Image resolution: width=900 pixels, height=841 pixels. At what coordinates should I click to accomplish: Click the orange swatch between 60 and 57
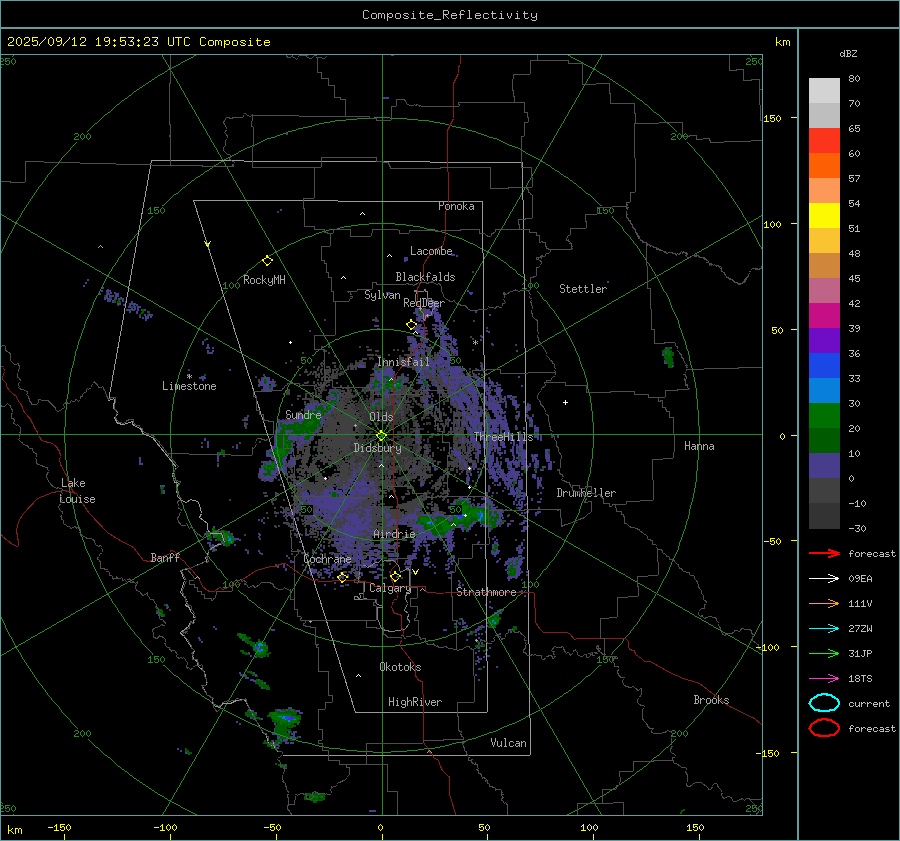click(824, 166)
